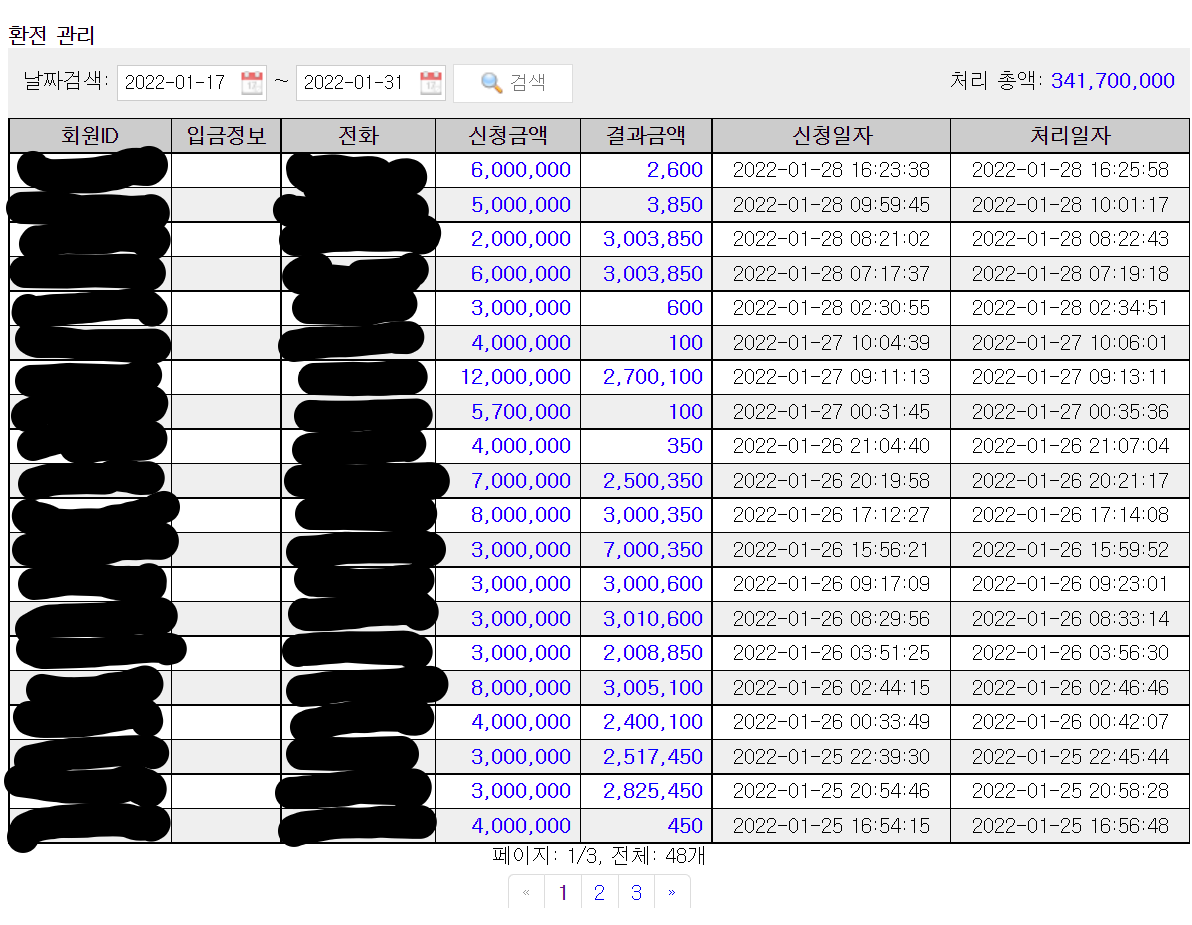Click processed date 2022-01-25 22:45:44
The width and height of the screenshot is (1192, 925).
point(1070,757)
